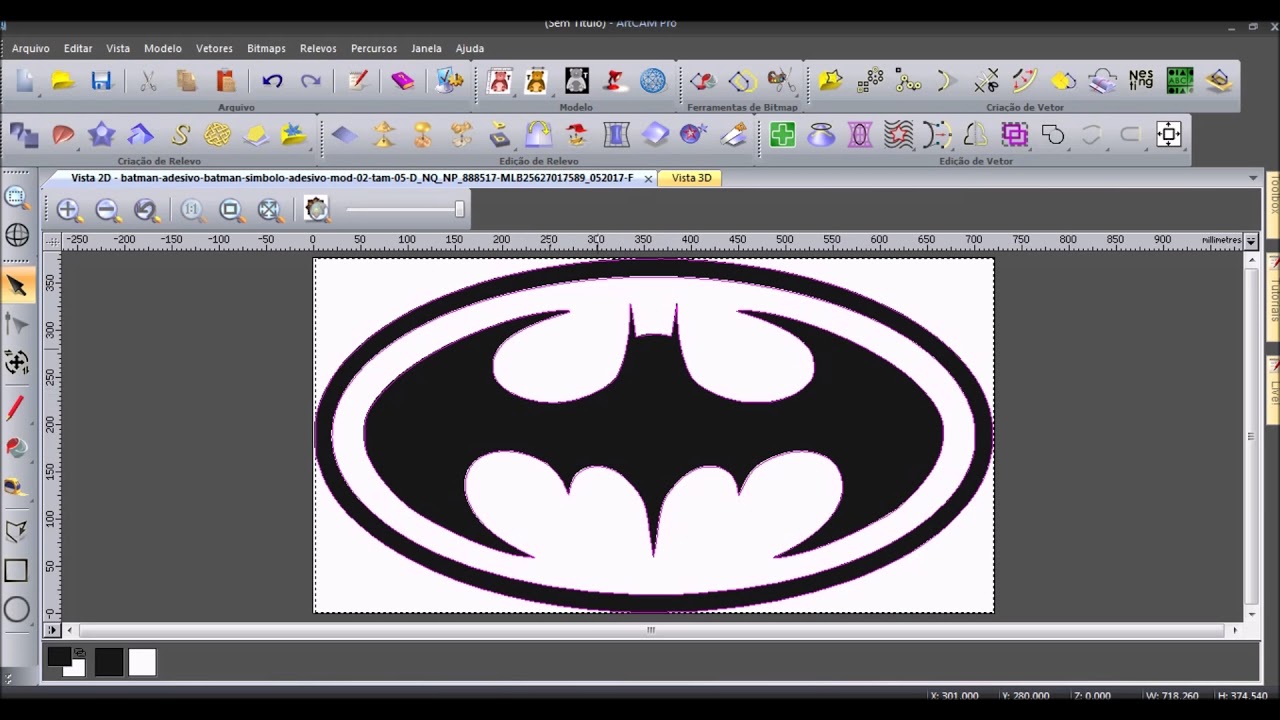Select the white colour swatch in palette
Screen dimensions: 1280x720
[142, 662]
